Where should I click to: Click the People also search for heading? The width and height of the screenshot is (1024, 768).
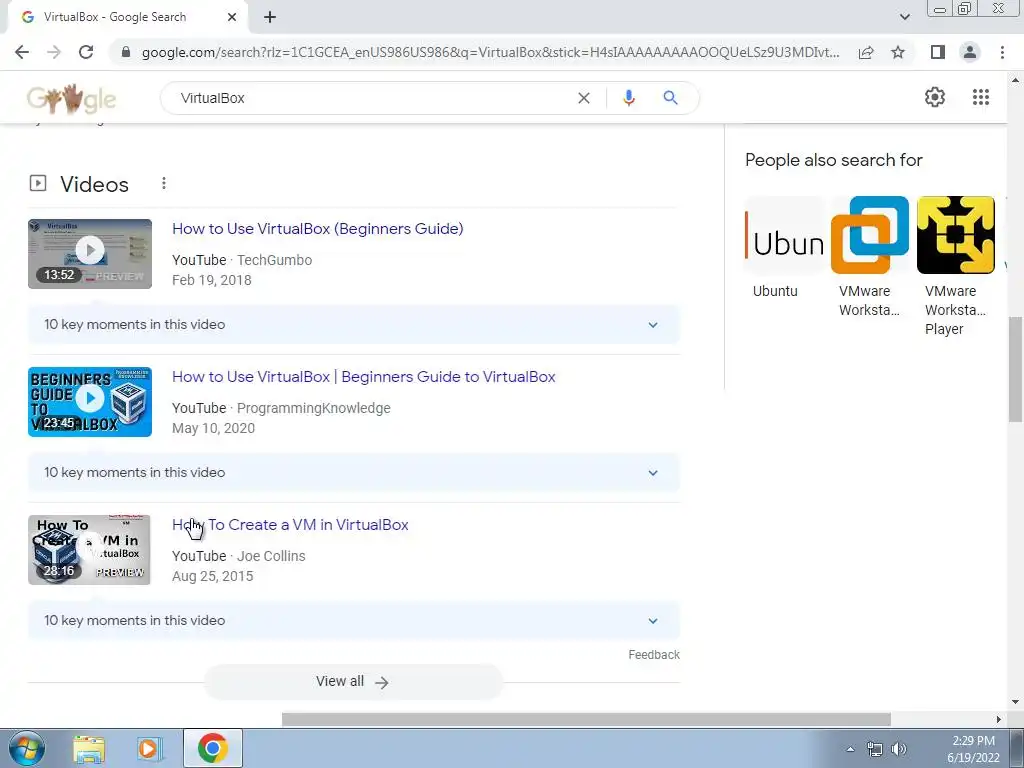pos(833,160)
